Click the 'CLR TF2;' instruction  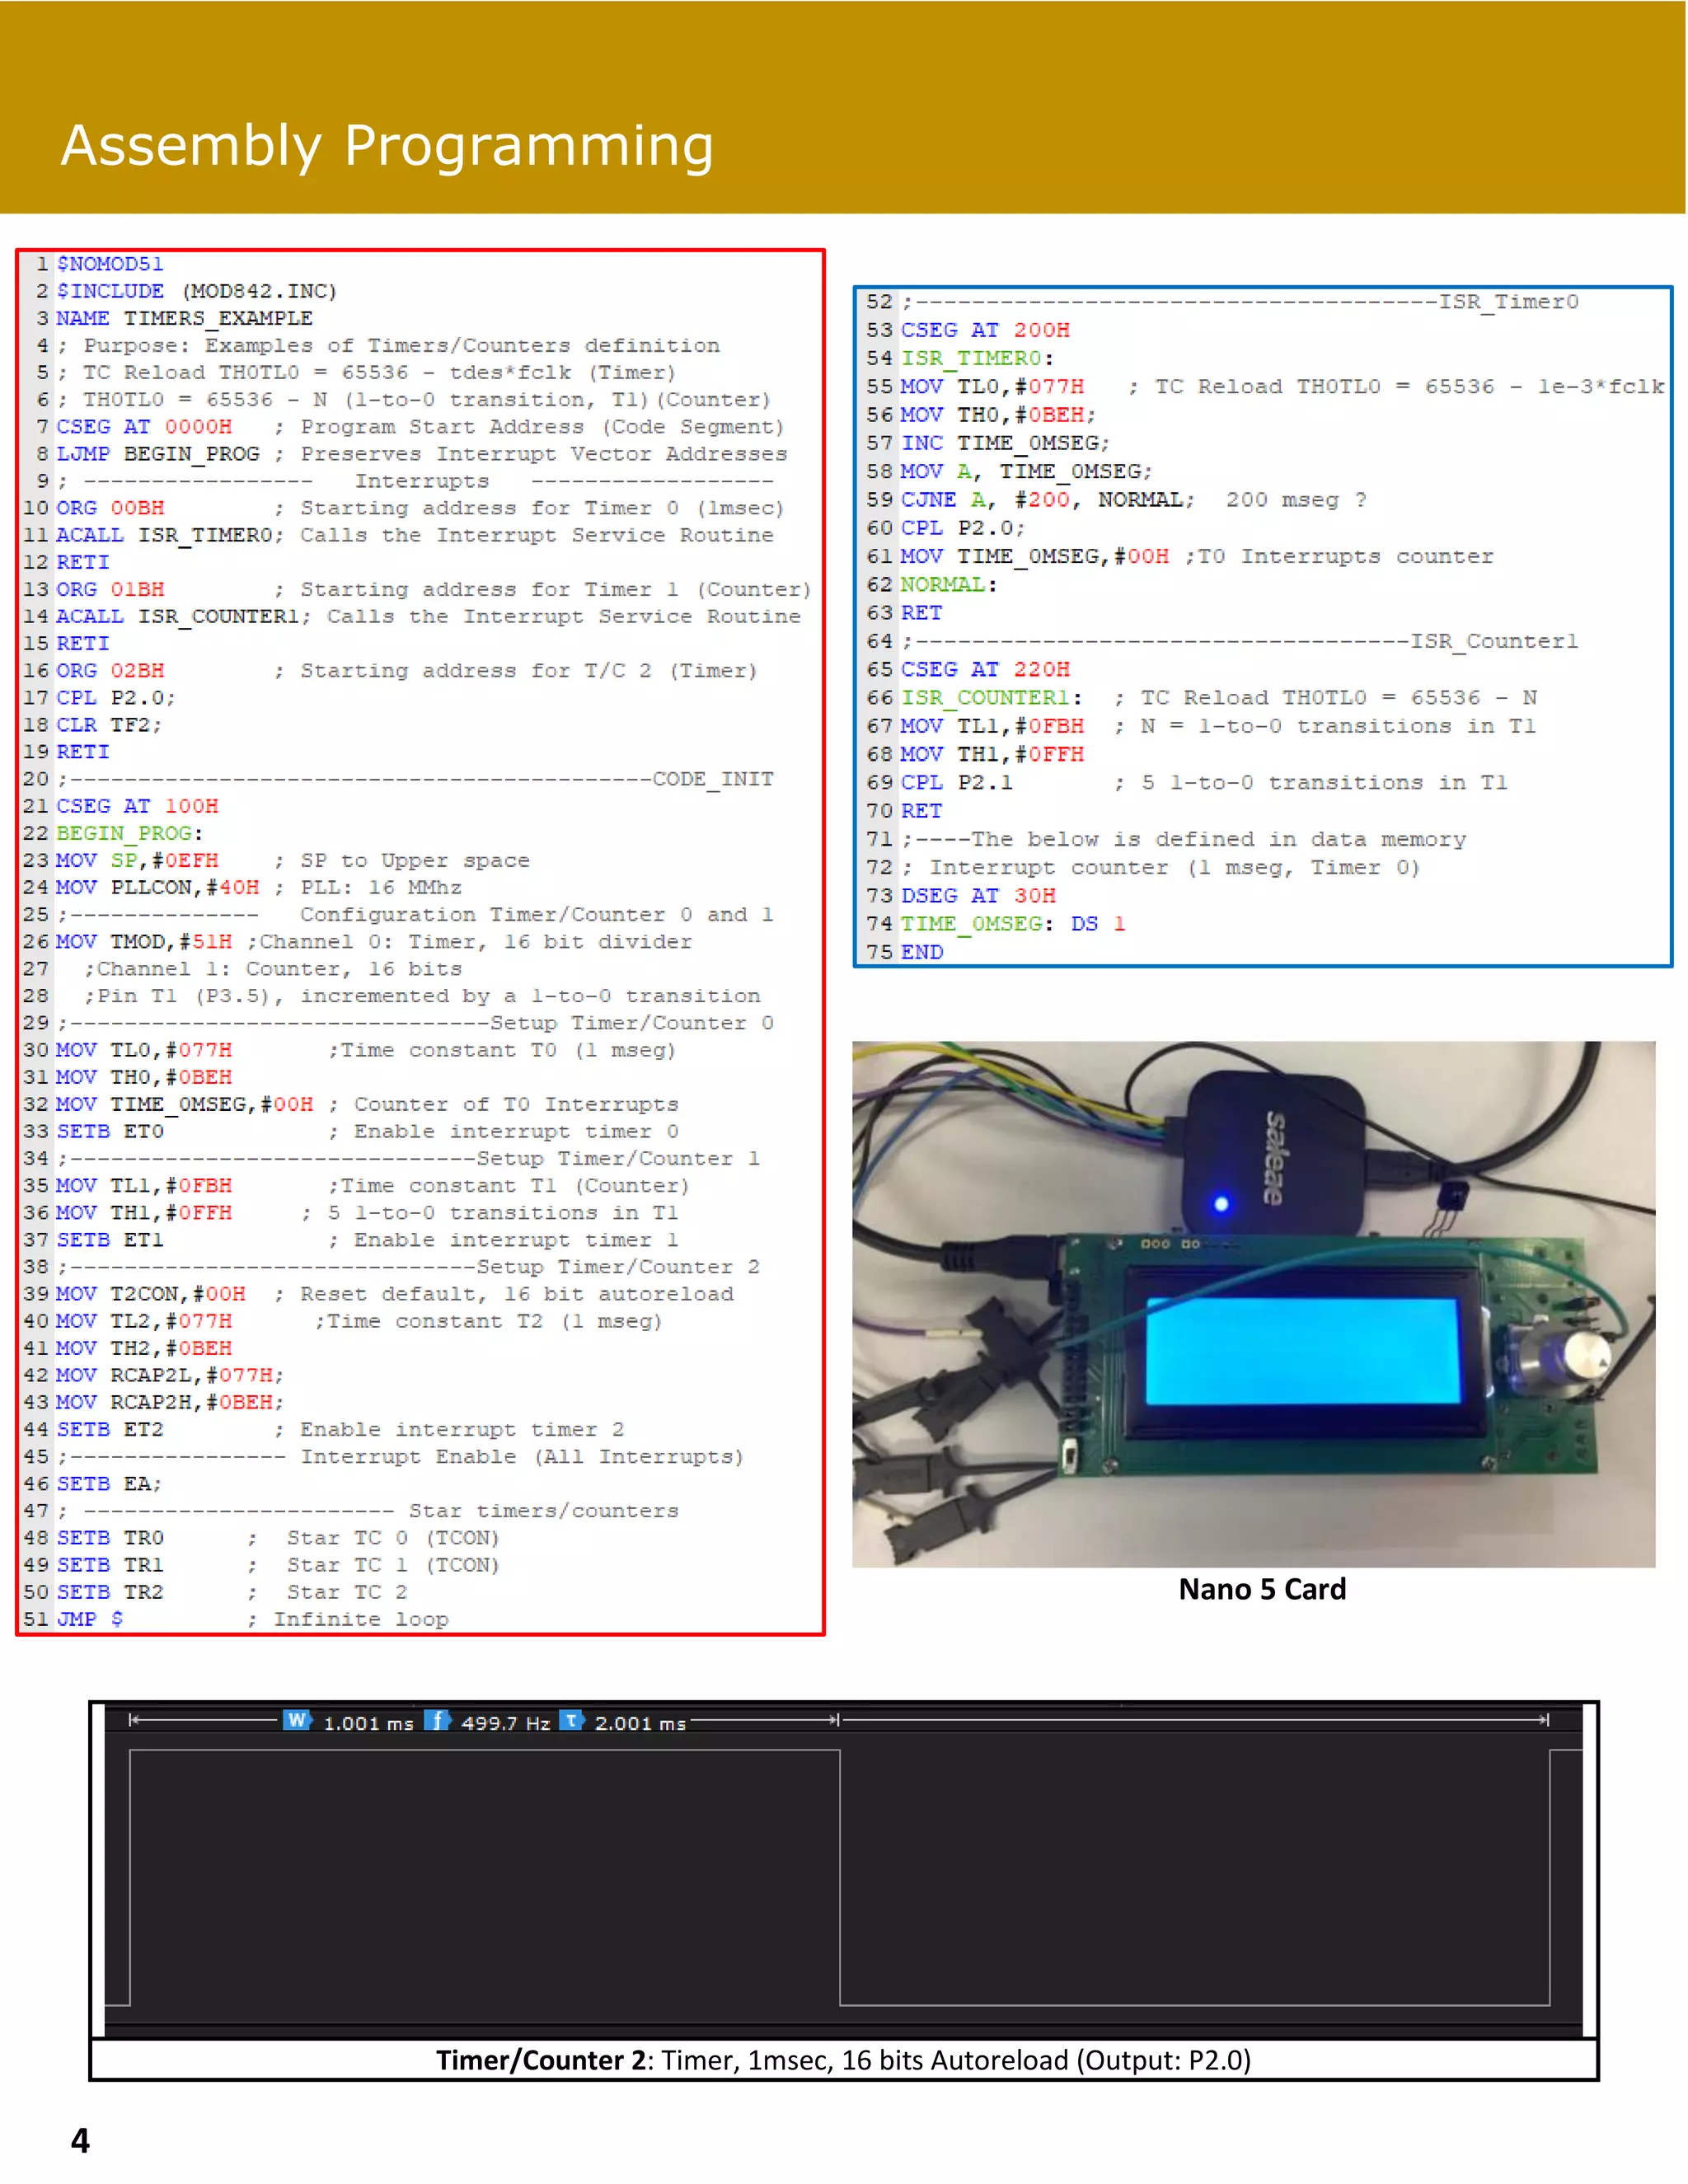109,725
